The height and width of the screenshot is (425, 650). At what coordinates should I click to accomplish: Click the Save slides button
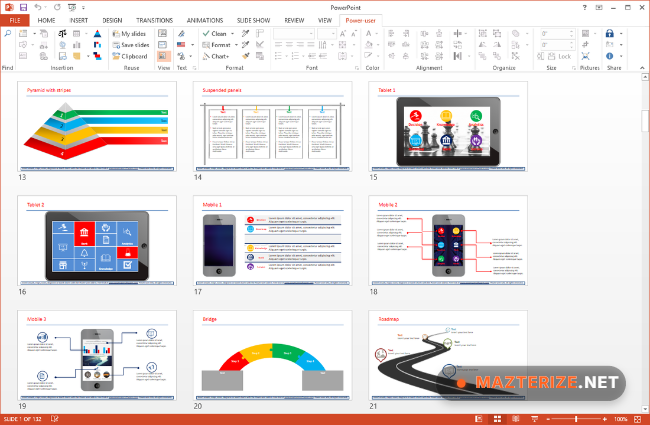pos(131,45)
